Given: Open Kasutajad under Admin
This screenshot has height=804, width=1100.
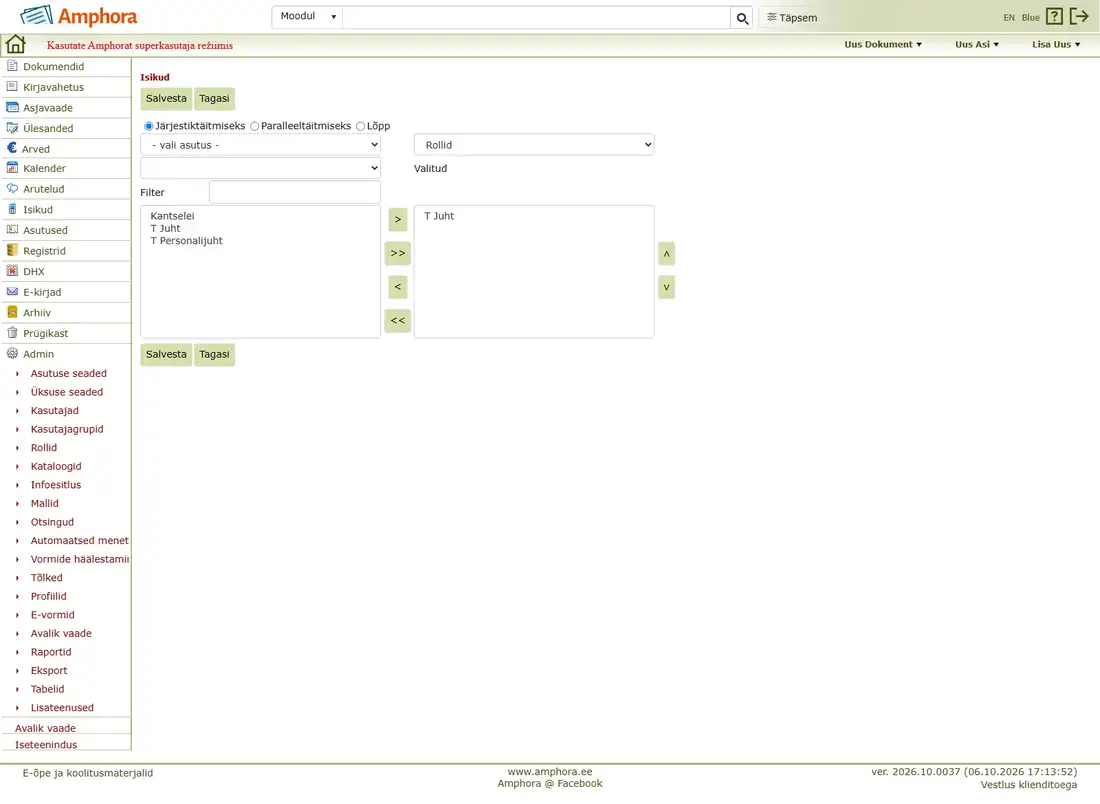Looking at the screenshot, I should coord(55,410).
